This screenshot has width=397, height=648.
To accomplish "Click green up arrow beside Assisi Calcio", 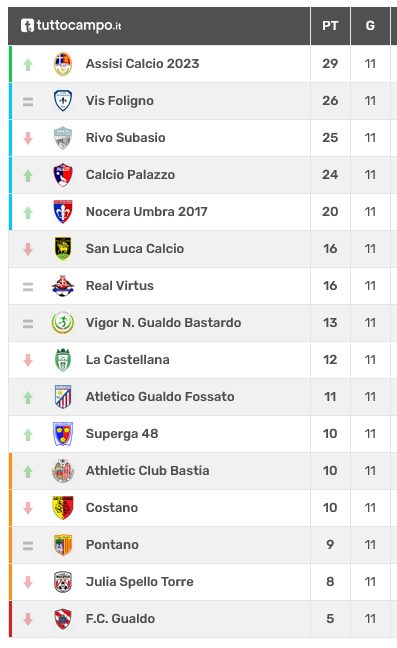I will (x=28, y=64).
